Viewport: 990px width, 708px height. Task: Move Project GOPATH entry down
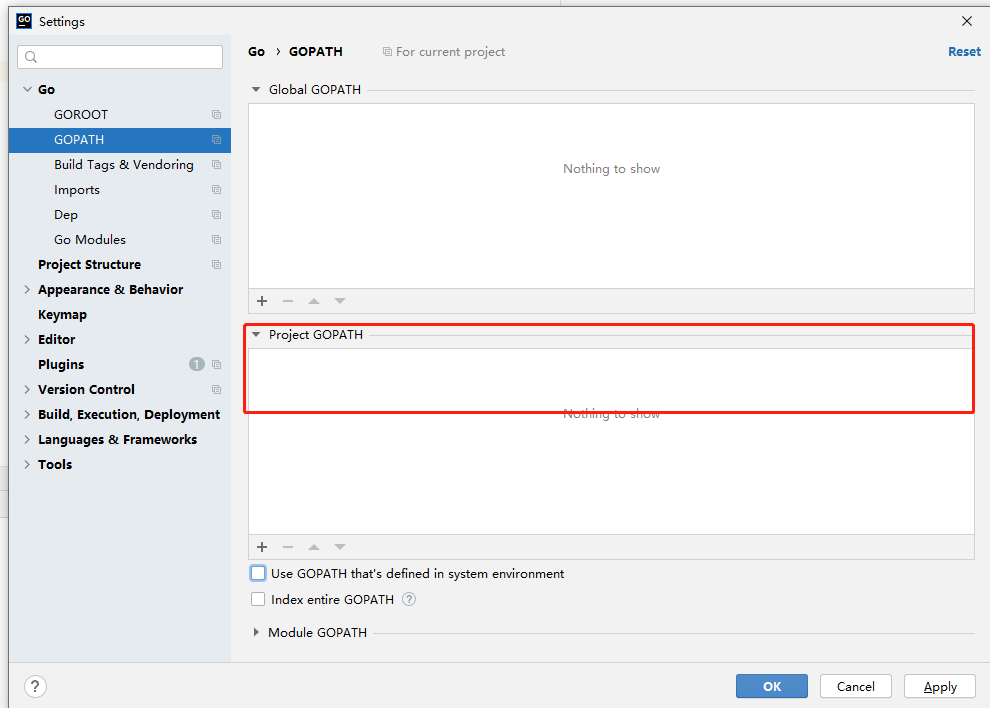[340, 547]
